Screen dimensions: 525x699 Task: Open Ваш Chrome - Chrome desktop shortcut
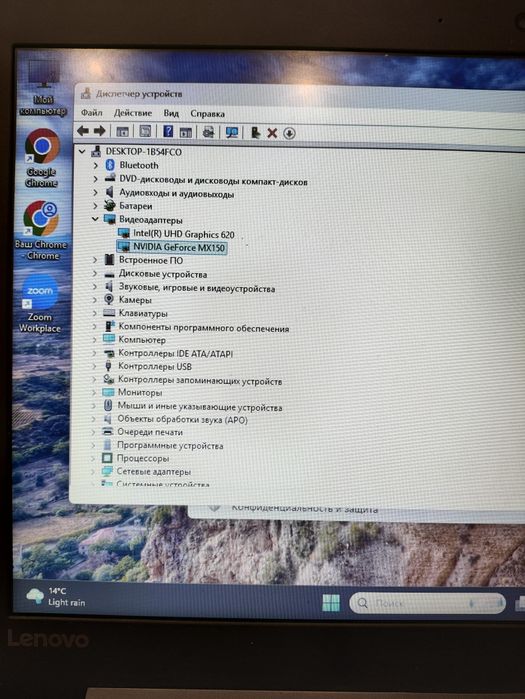pyautogui.click(x=41, y=230)
